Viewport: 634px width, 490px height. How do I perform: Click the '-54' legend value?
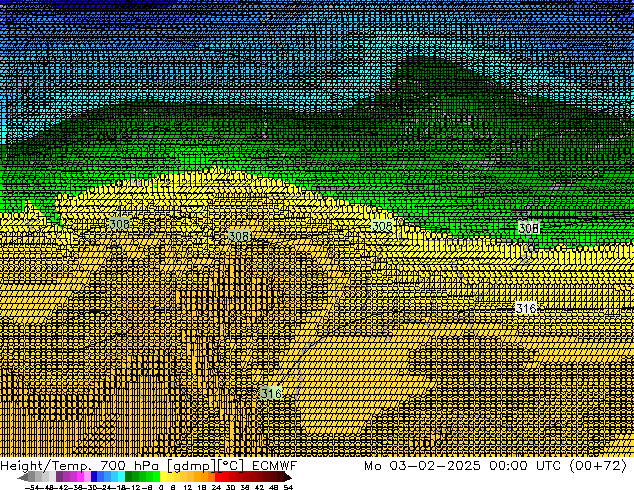click(32, 488)
